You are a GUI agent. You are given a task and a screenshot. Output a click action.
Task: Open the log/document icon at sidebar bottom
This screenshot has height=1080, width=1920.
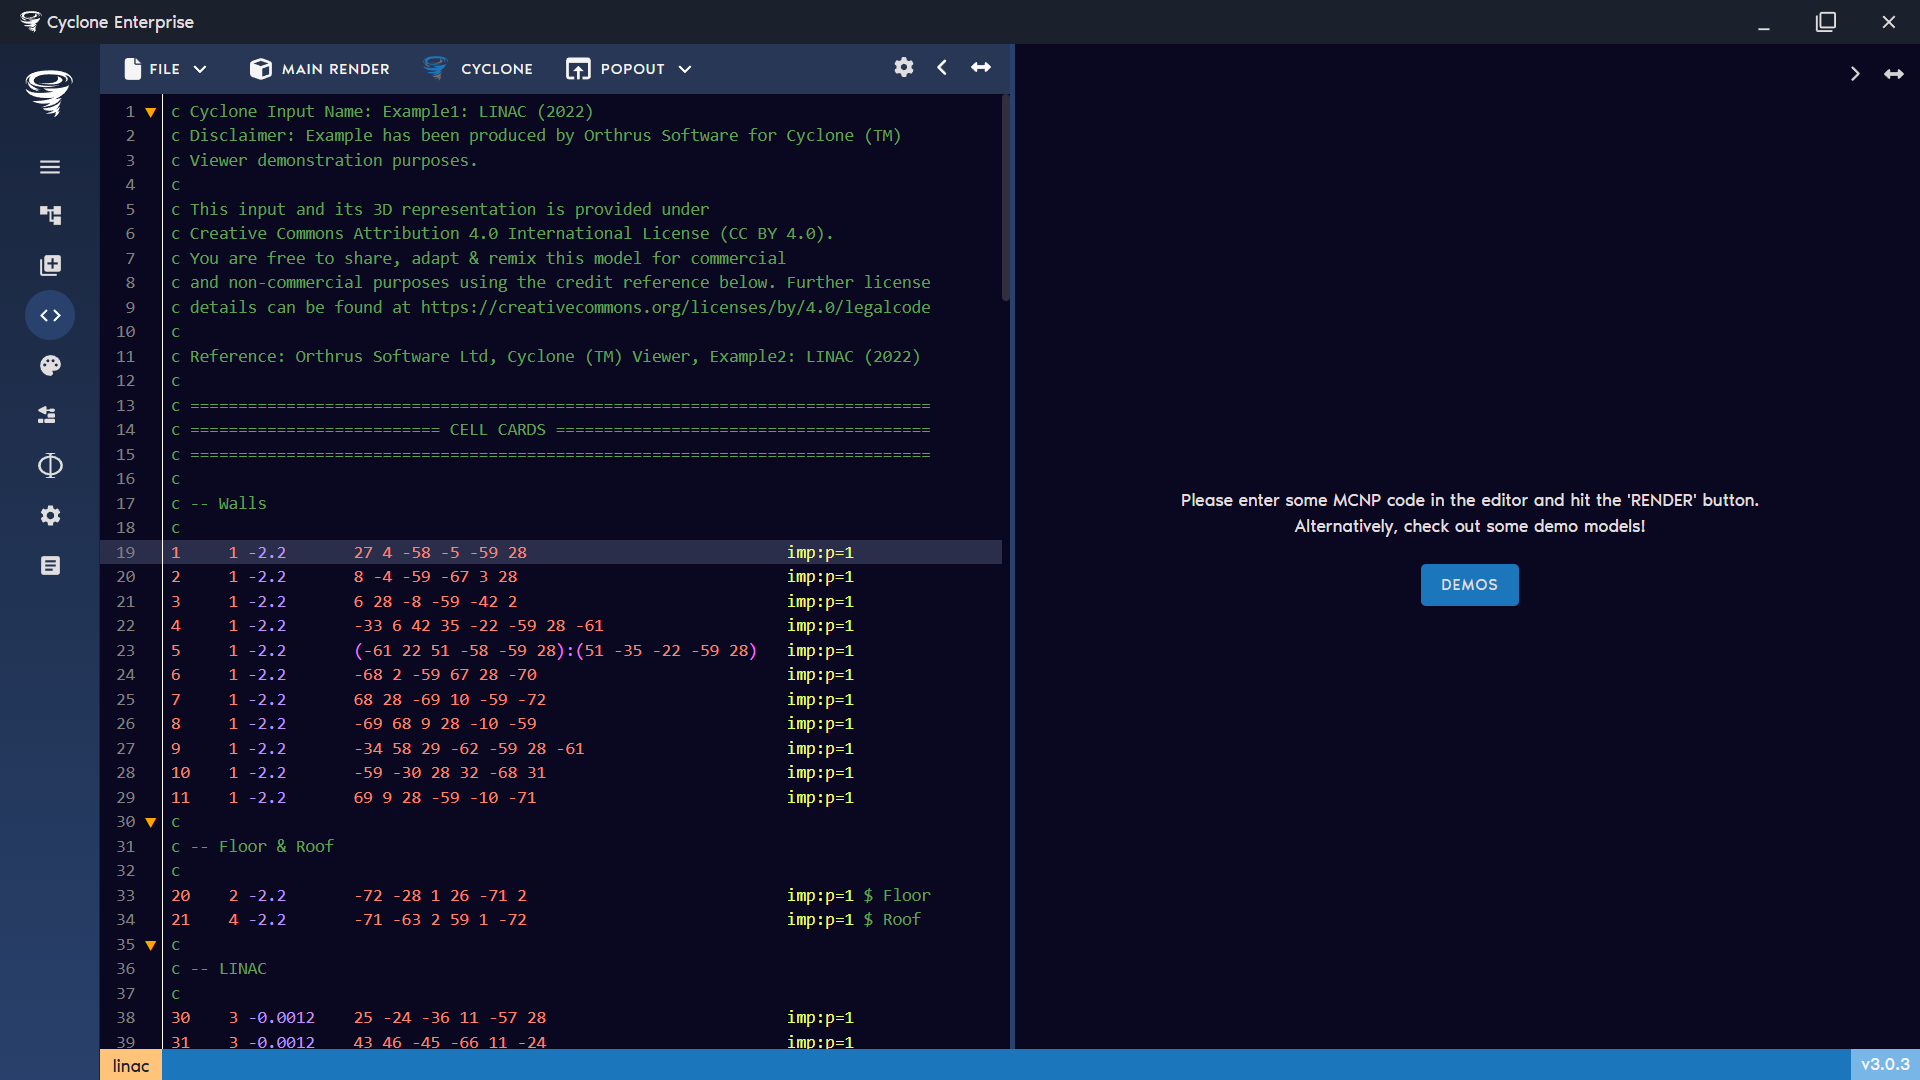tap(50, 565)
